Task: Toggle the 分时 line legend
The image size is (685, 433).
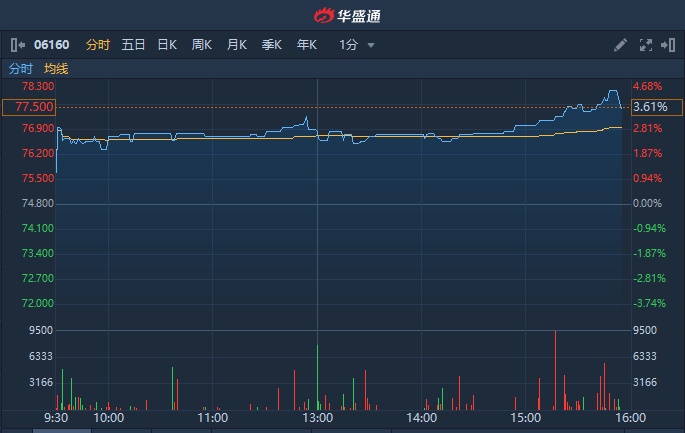Action: [21, 69]
